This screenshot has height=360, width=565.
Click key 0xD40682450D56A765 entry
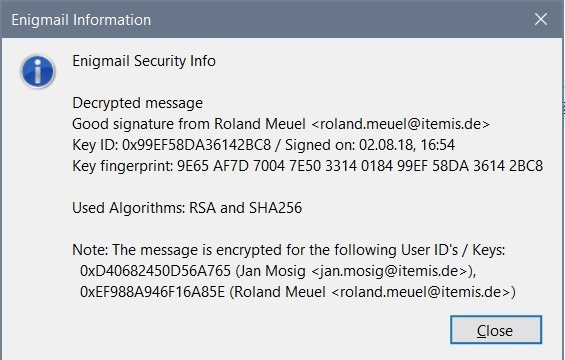pos(155,271)
